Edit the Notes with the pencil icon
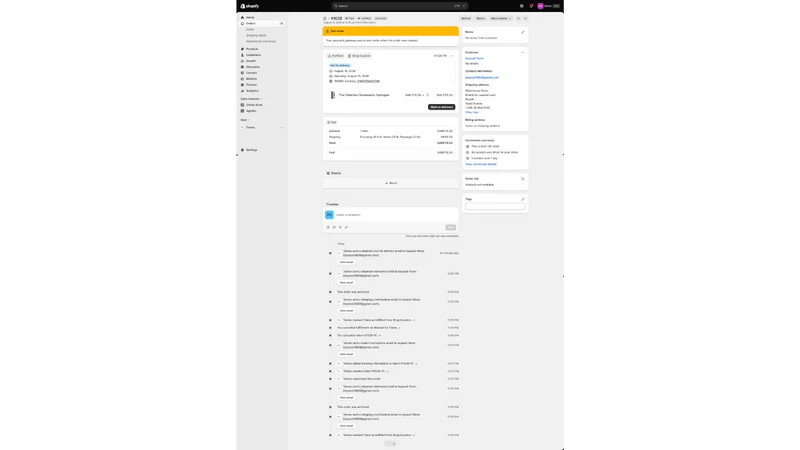Viewport: 800px width, 450px height. (x=522, y=32)
